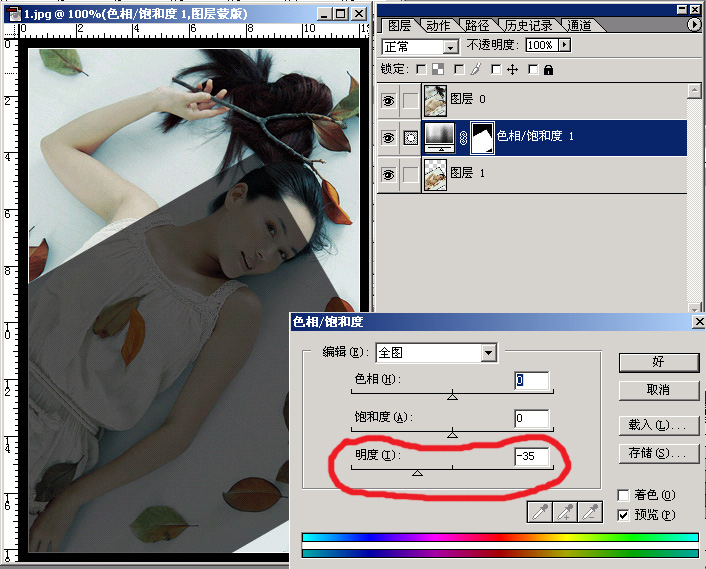The image size is (706, 569).
Task: Enable the 着色 (Colorize) checkbox
Action: (624, 495)
